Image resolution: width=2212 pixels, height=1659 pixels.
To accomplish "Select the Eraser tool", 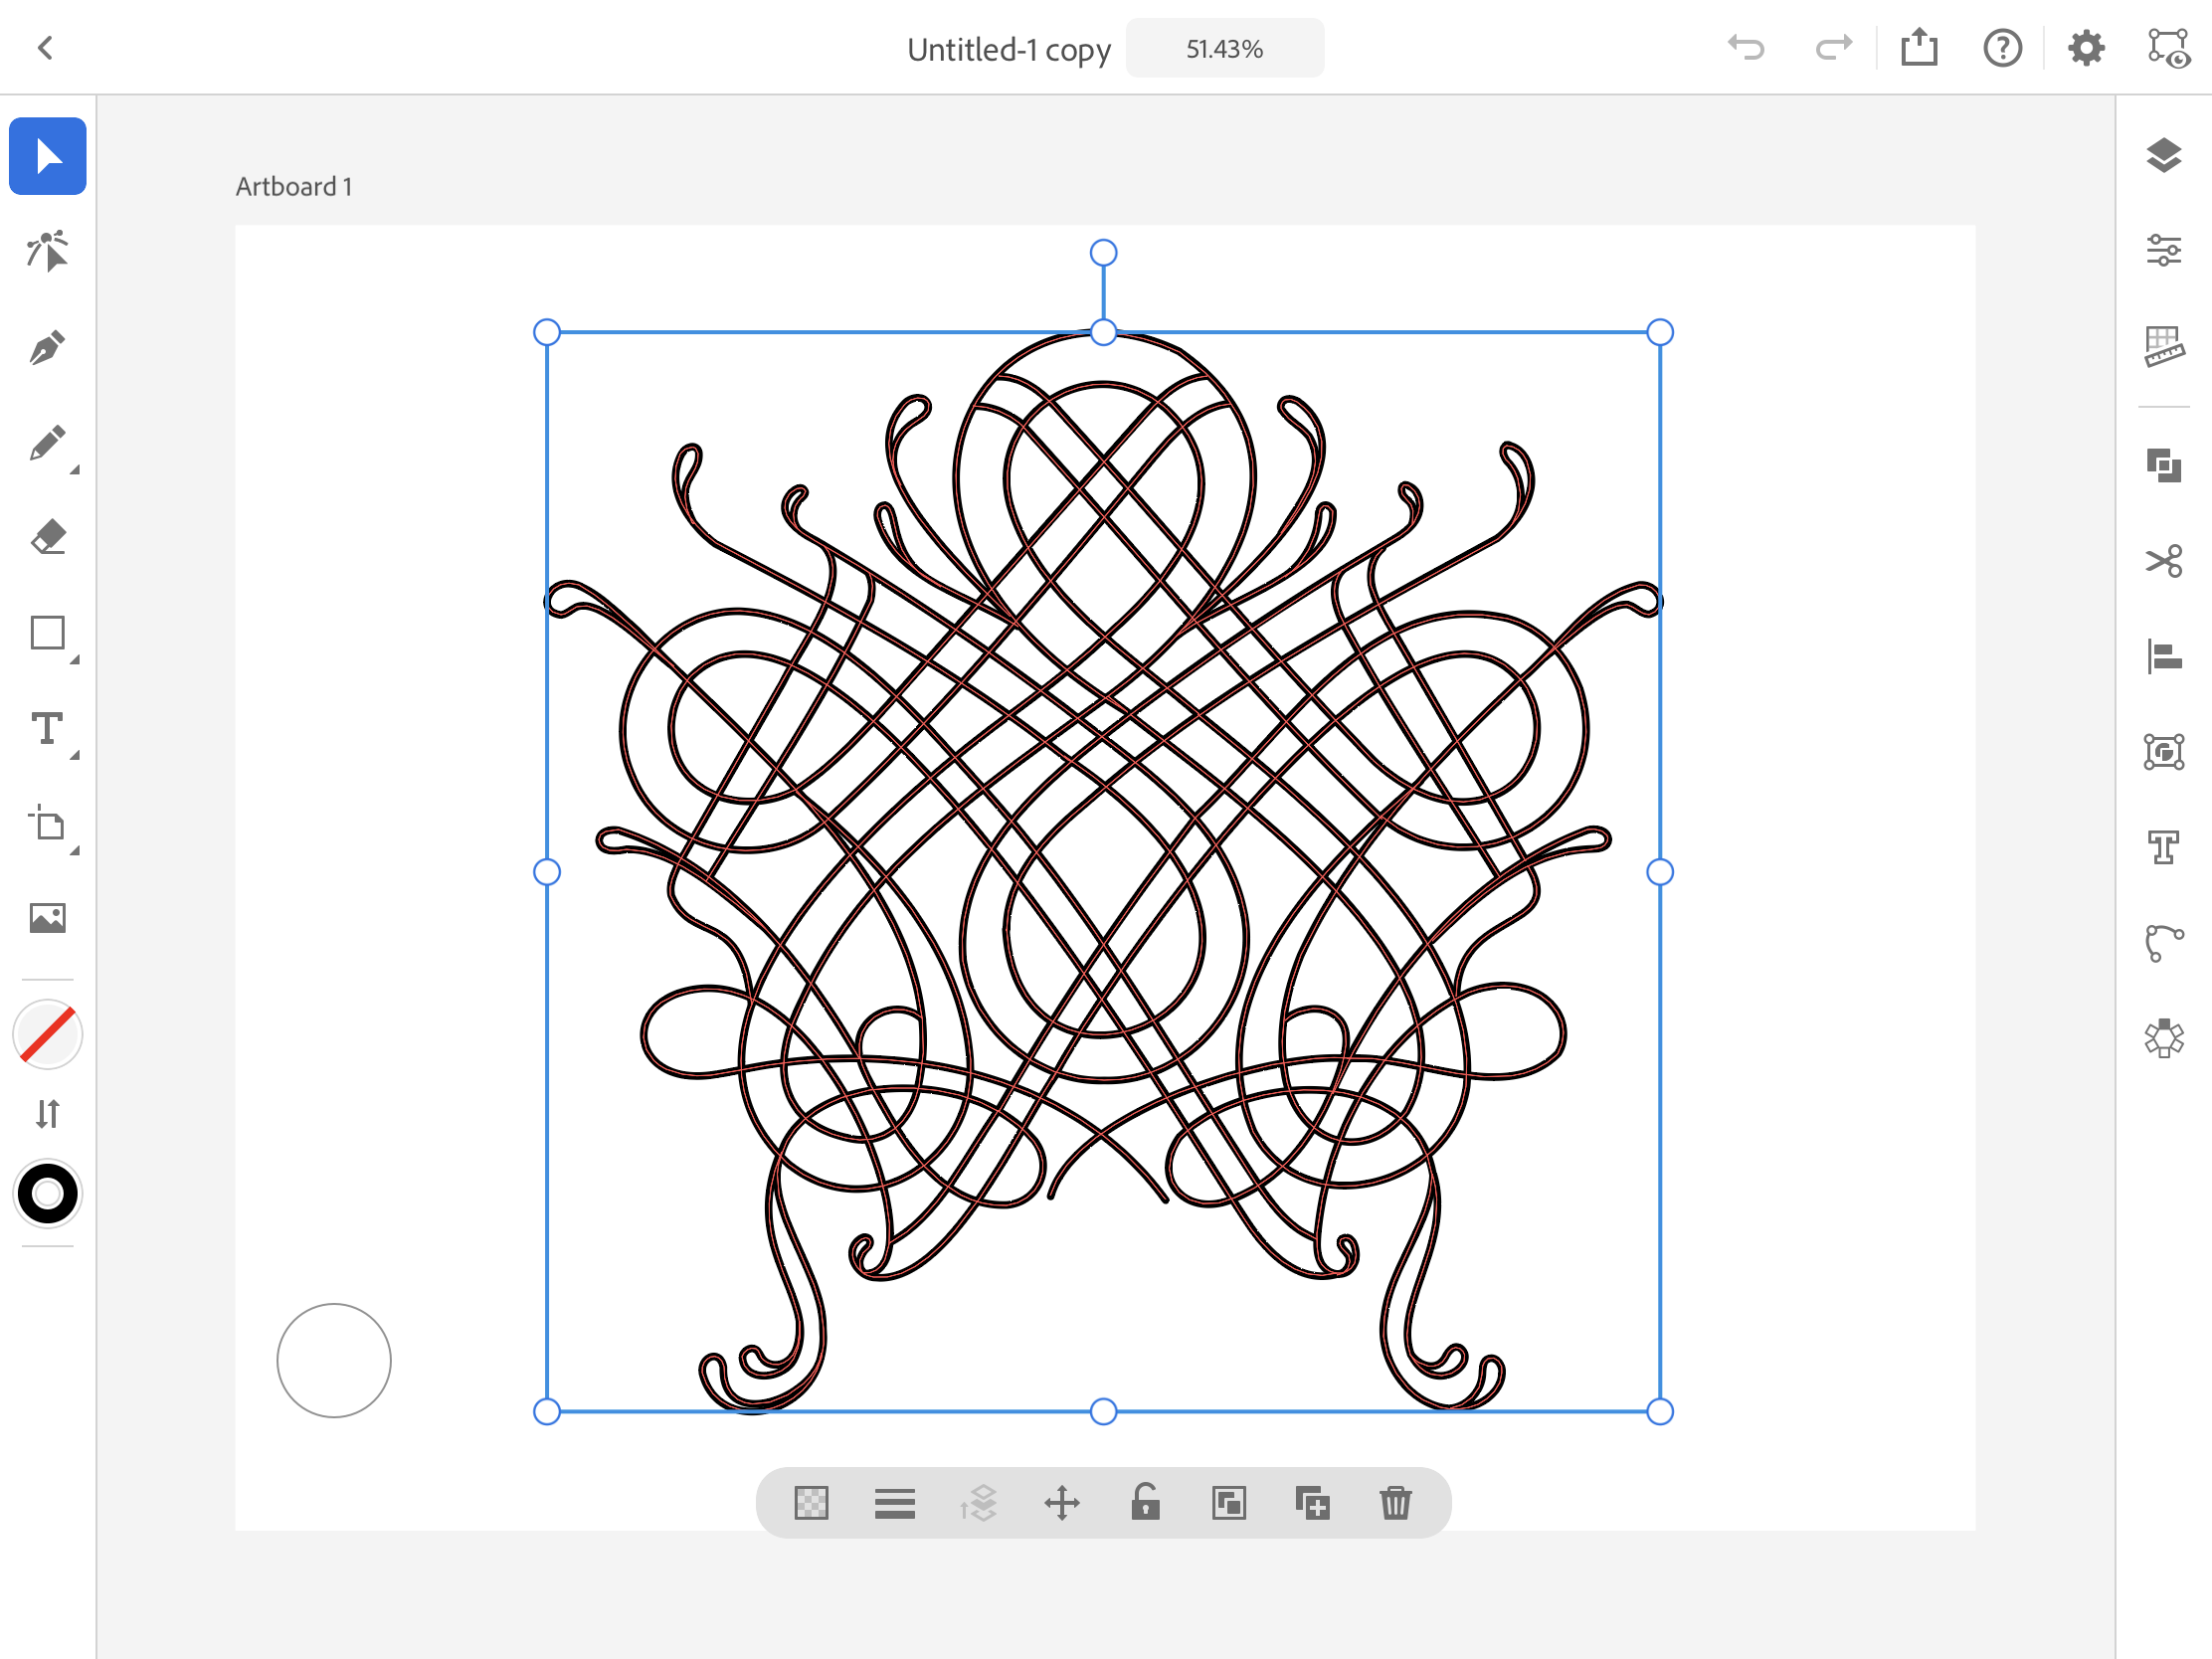I will [47, 538].
